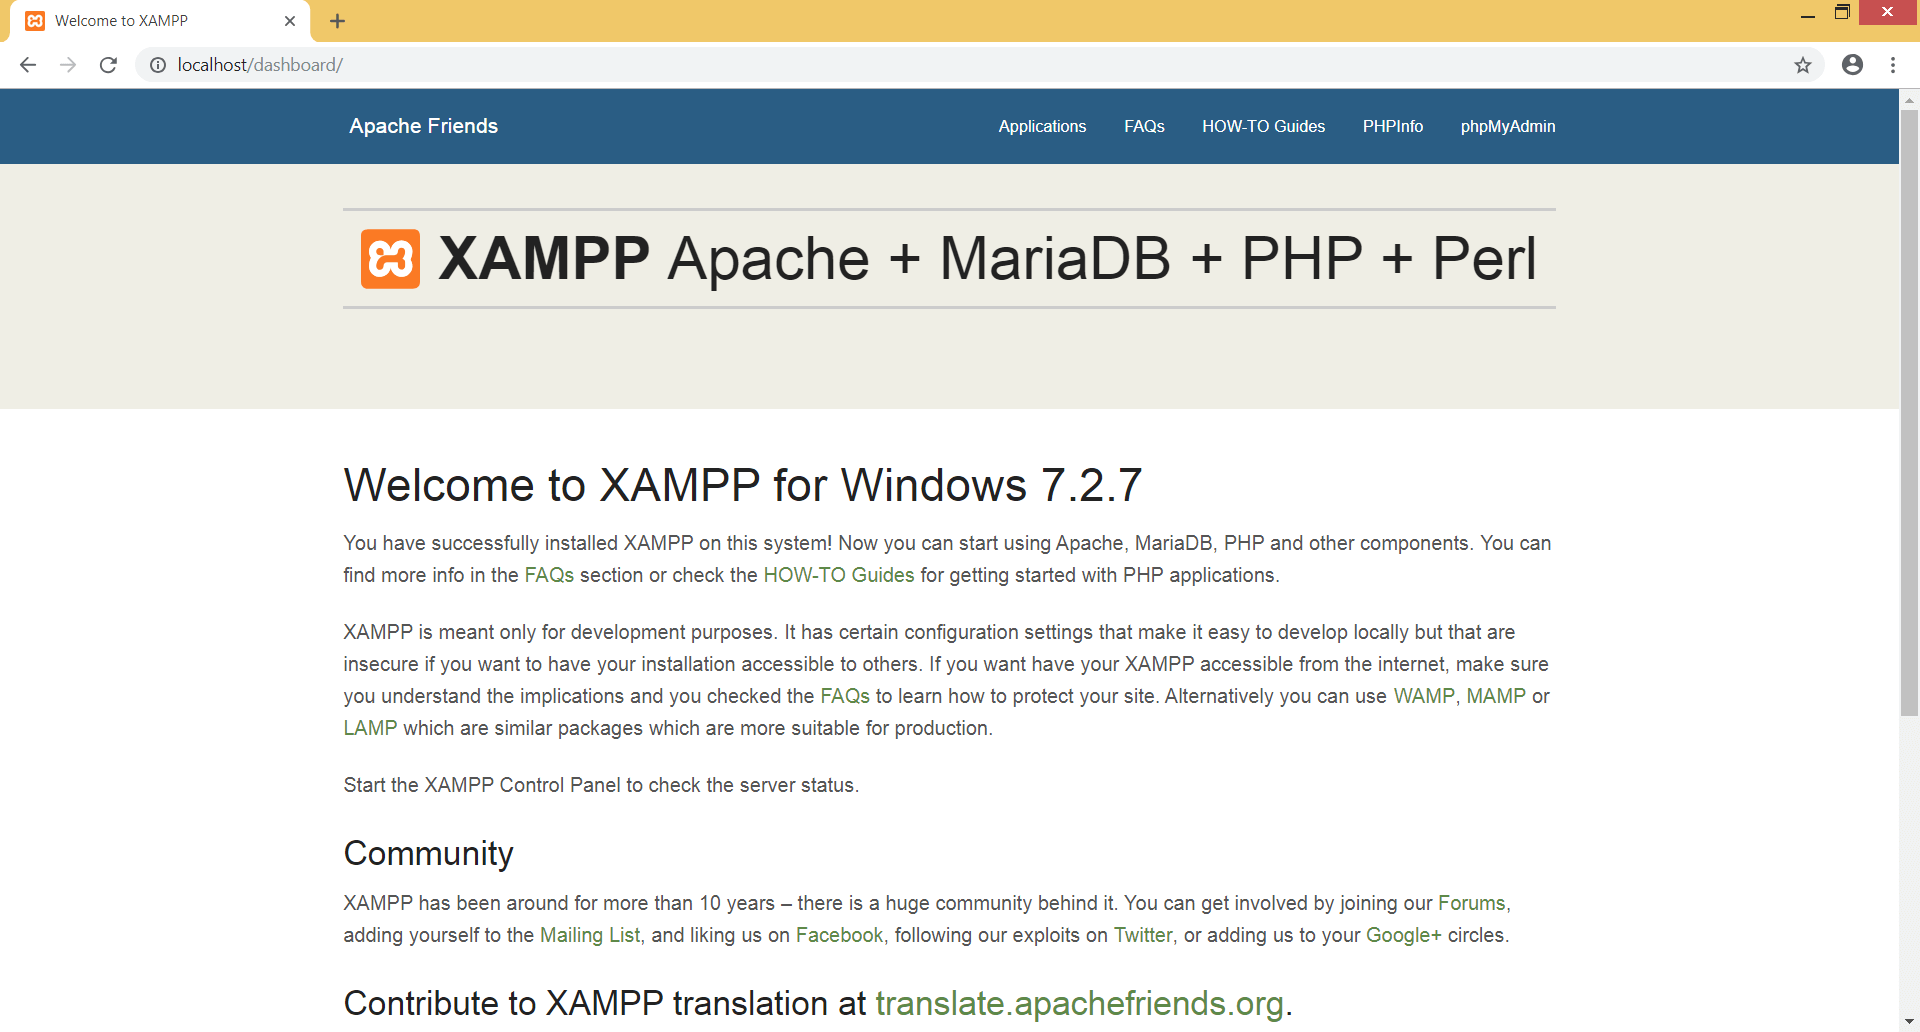Open a new tab with the plus button

point(338,21)
